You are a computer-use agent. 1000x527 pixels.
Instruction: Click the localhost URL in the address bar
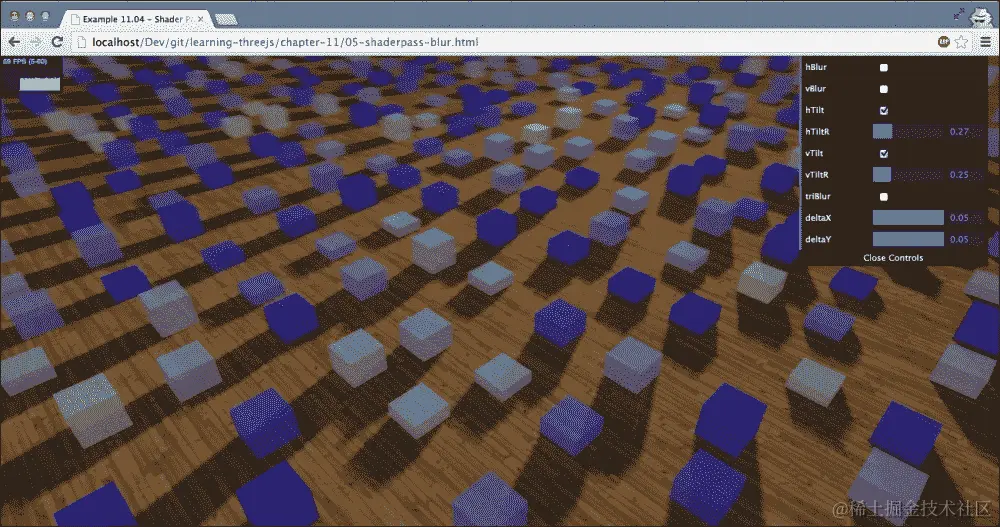tap(285, 42)
